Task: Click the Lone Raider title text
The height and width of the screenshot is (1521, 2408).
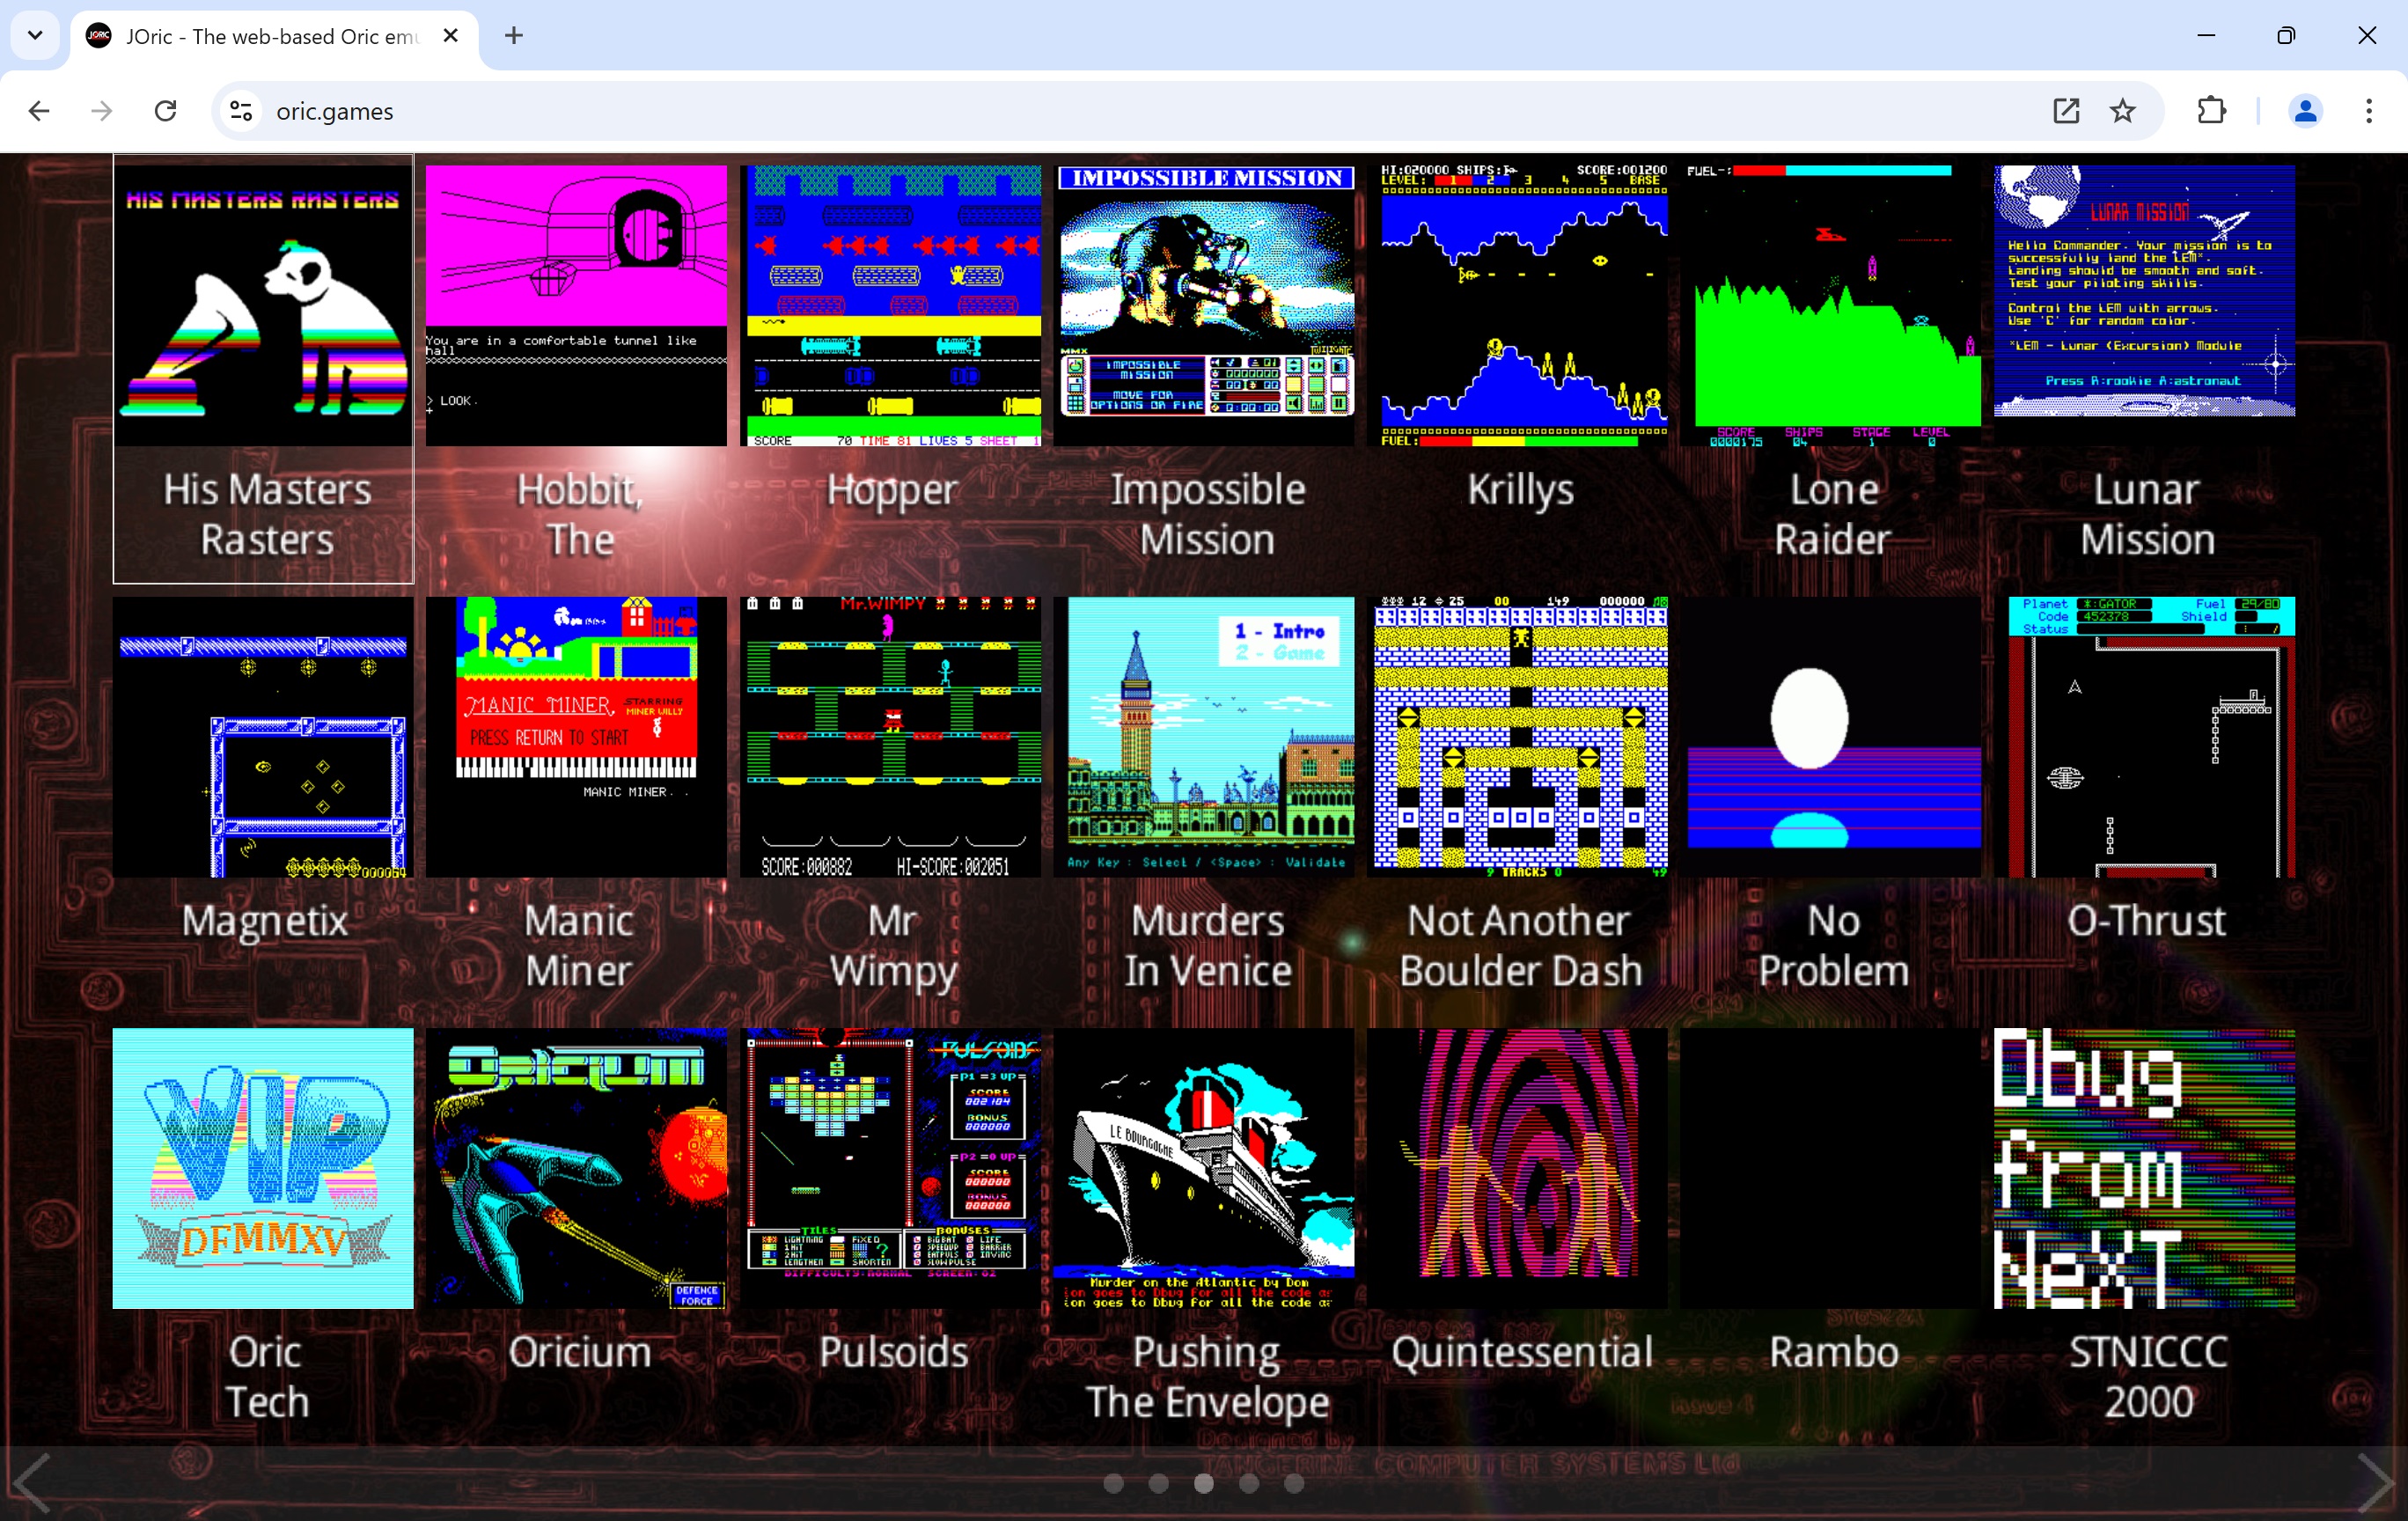Action: click(x=1833, y=515)
